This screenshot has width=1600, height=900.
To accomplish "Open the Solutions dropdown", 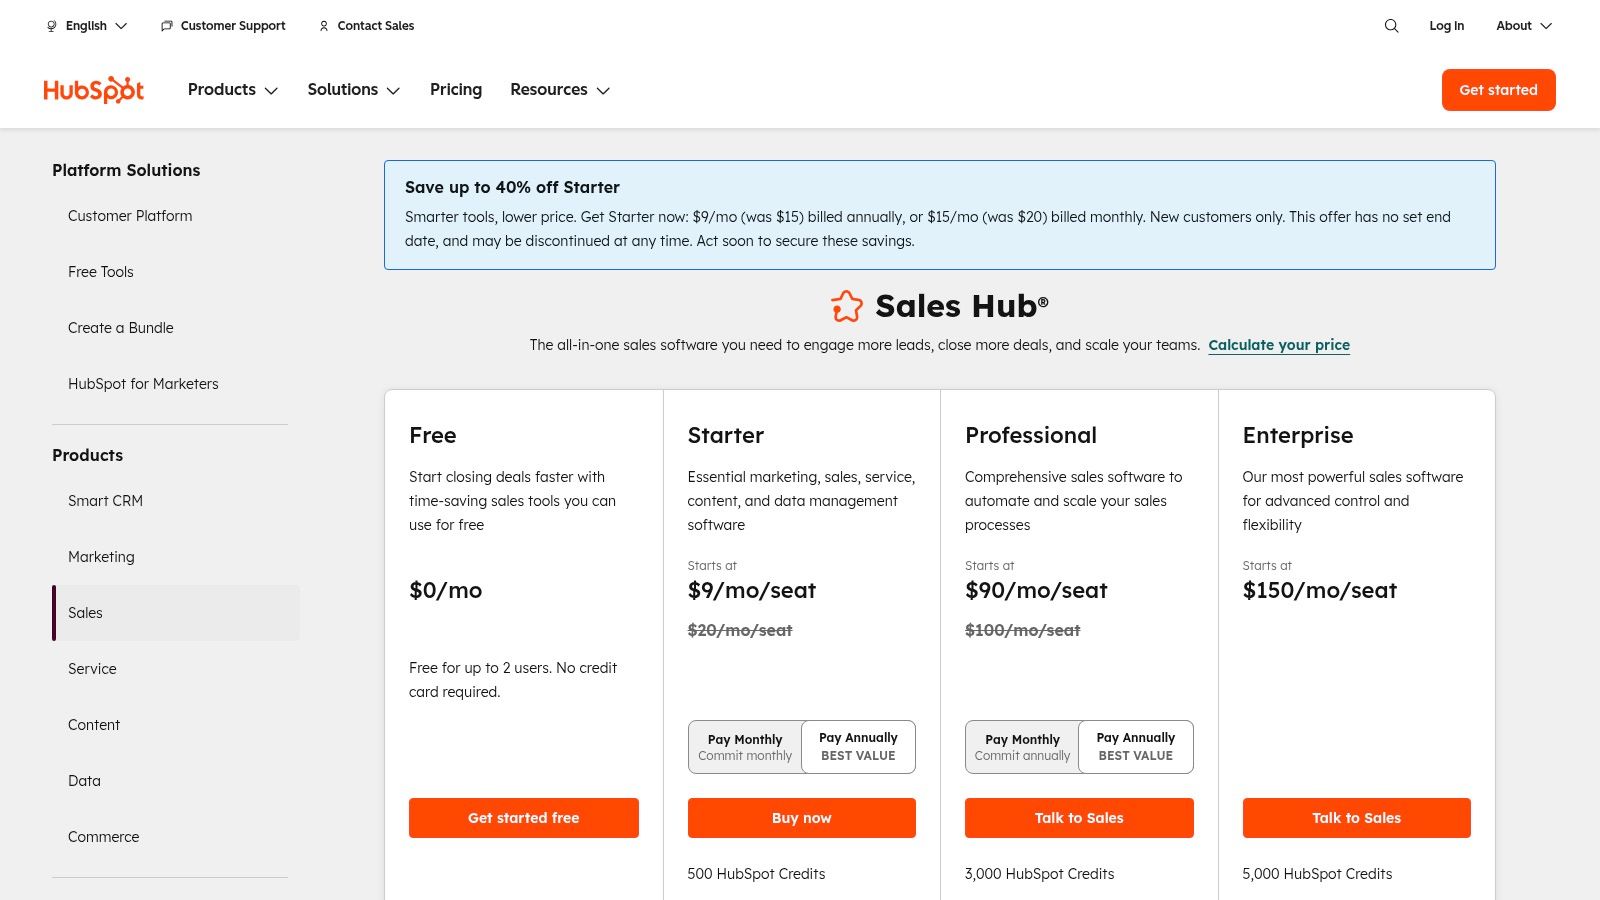I will (353, 89).
